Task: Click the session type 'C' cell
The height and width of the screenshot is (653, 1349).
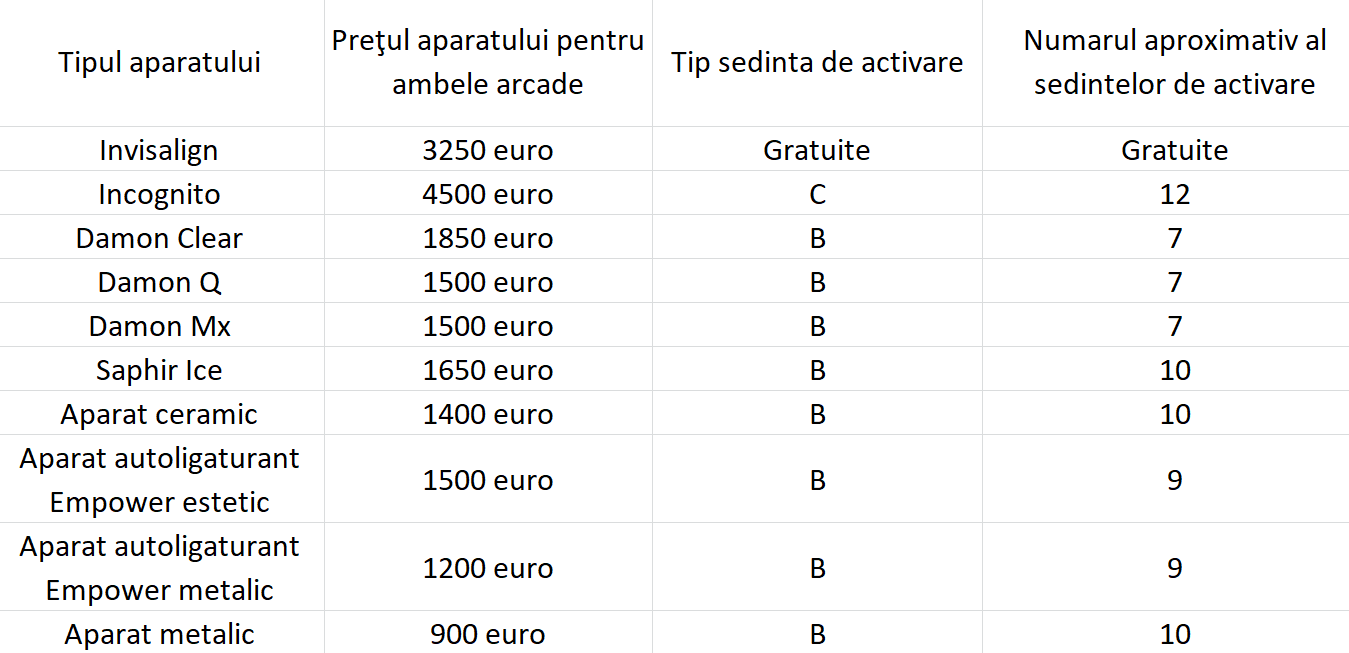Action: [817, 194]
